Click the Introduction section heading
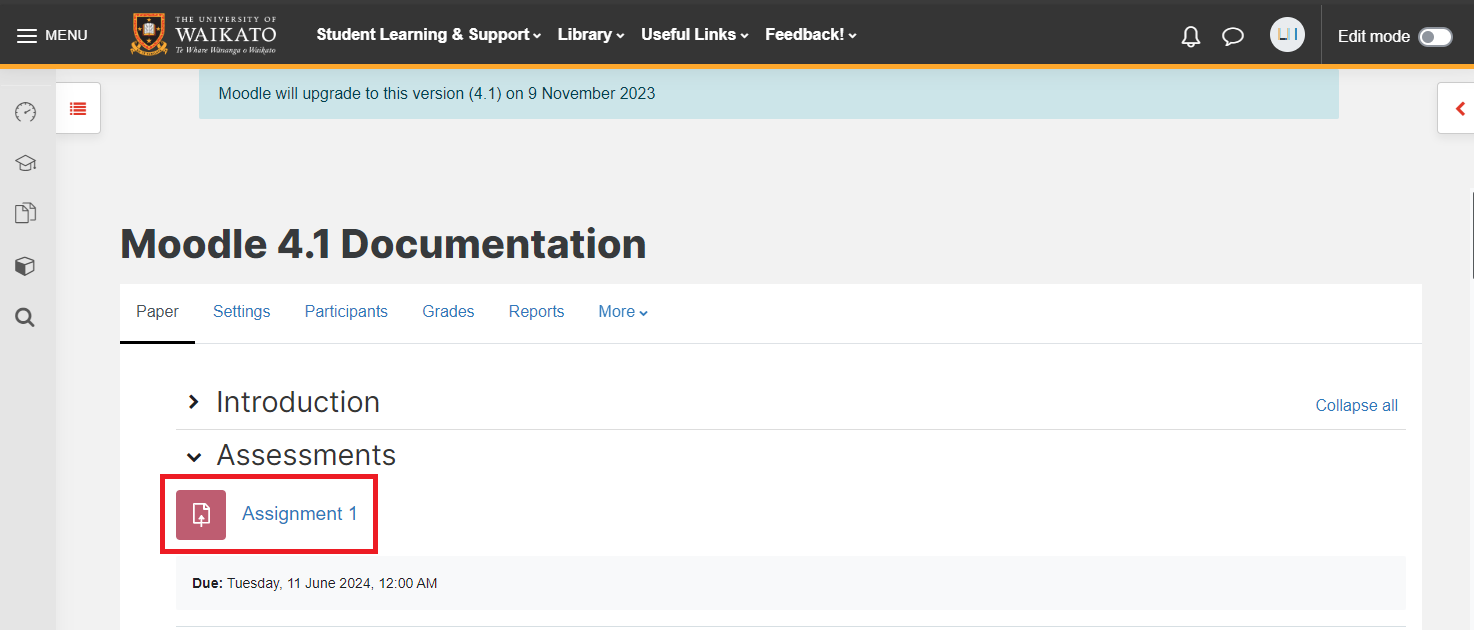The image size is (1476, 634). pyautogui.click(x=298, y=402)
